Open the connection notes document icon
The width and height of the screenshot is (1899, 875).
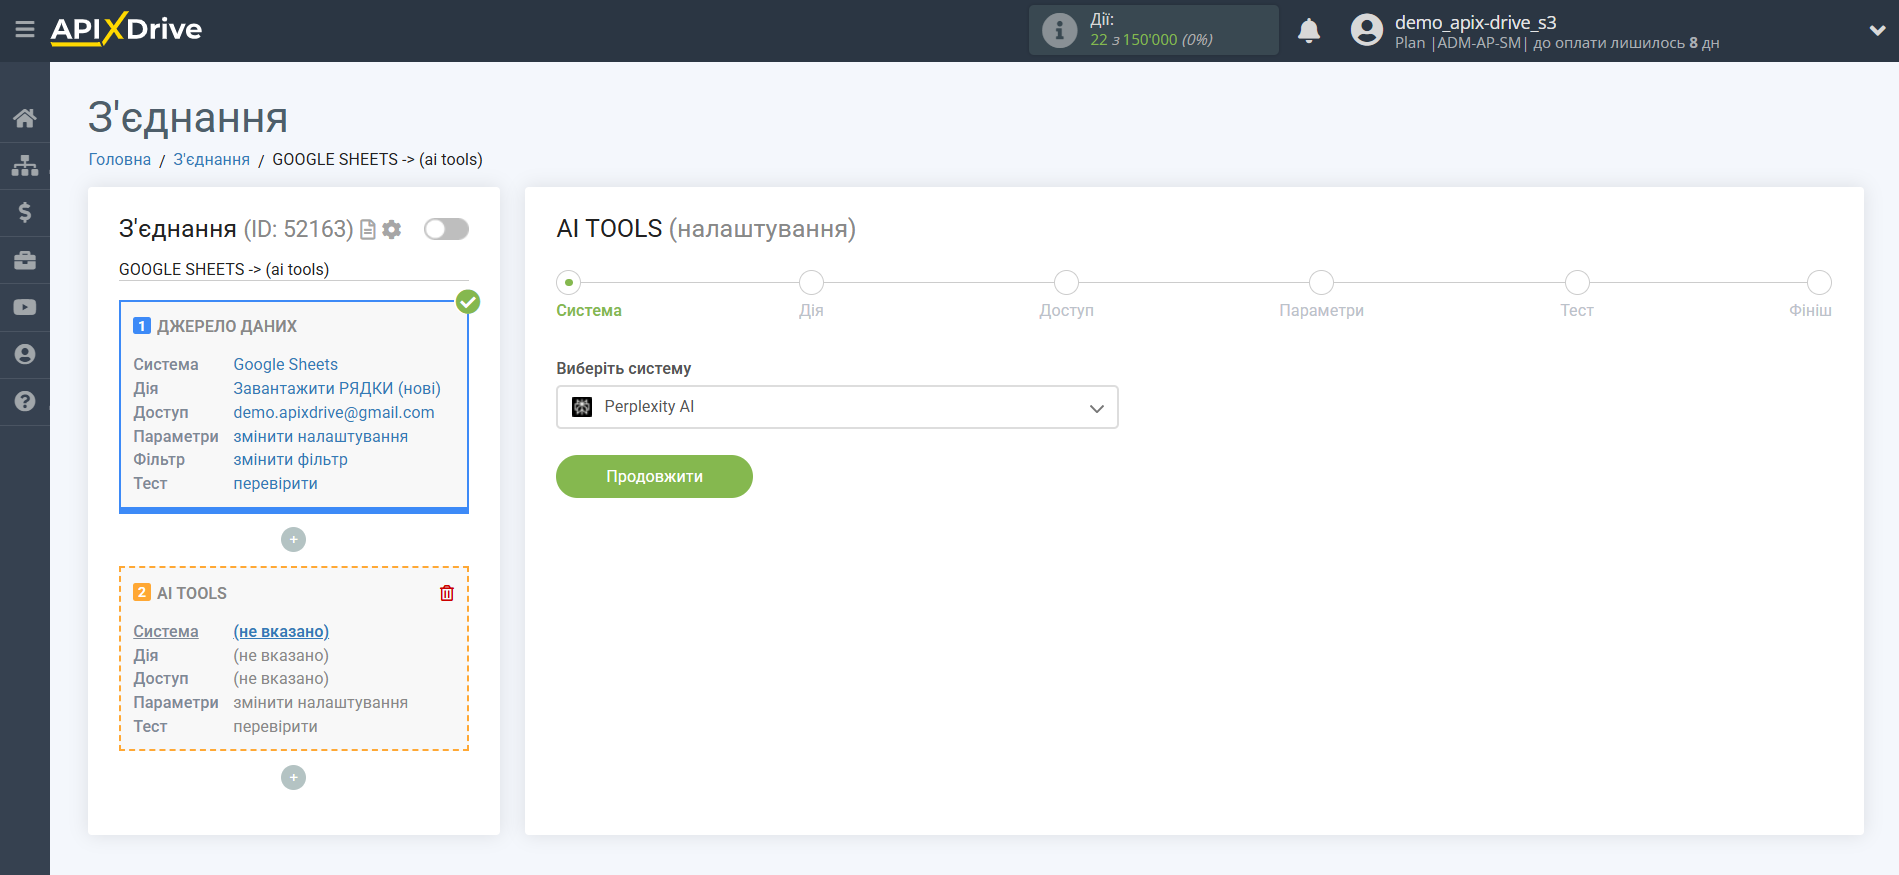[x=368, y=230]
